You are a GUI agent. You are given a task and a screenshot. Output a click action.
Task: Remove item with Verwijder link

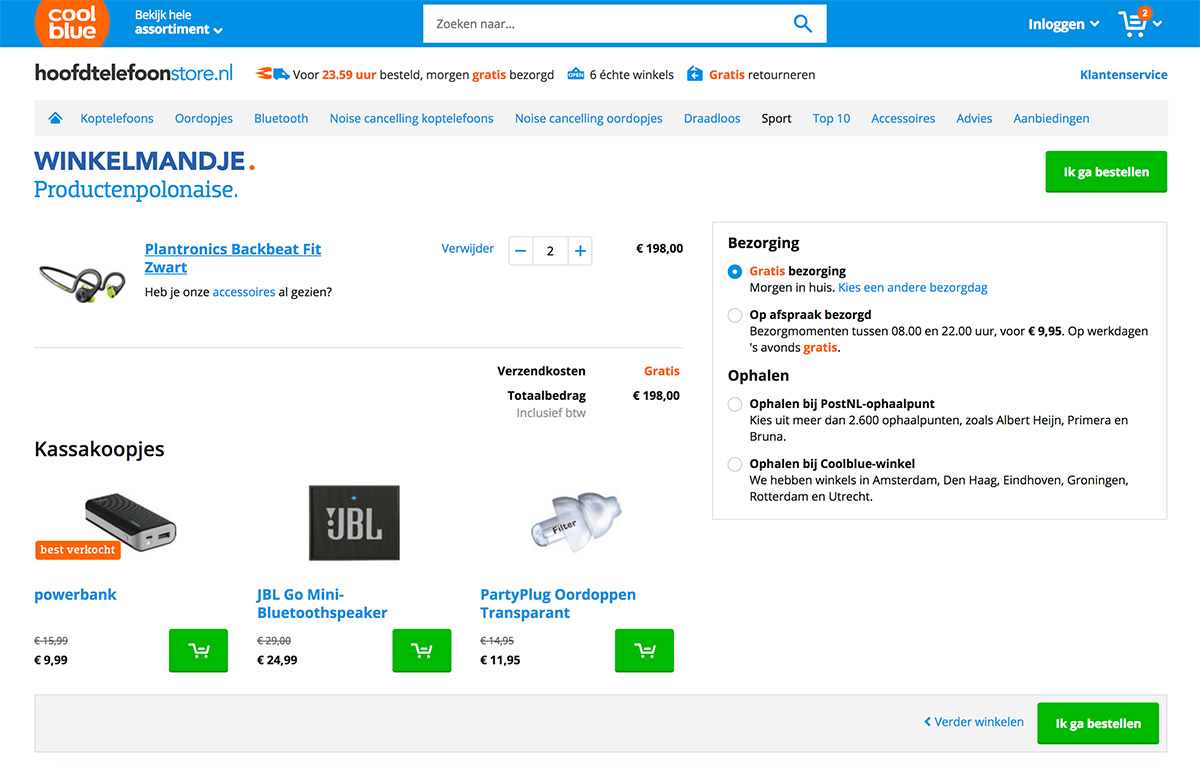click(468, 248)
